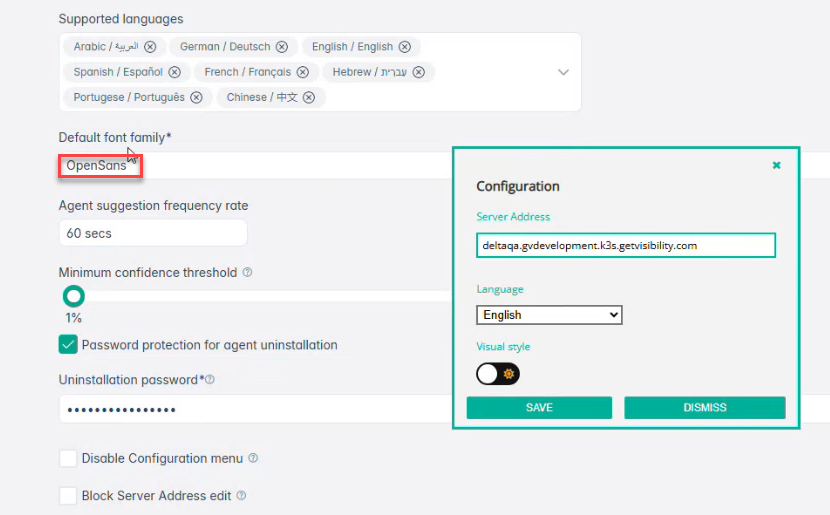Click the Minimum confidence threshold slider handle

[74, 296]
